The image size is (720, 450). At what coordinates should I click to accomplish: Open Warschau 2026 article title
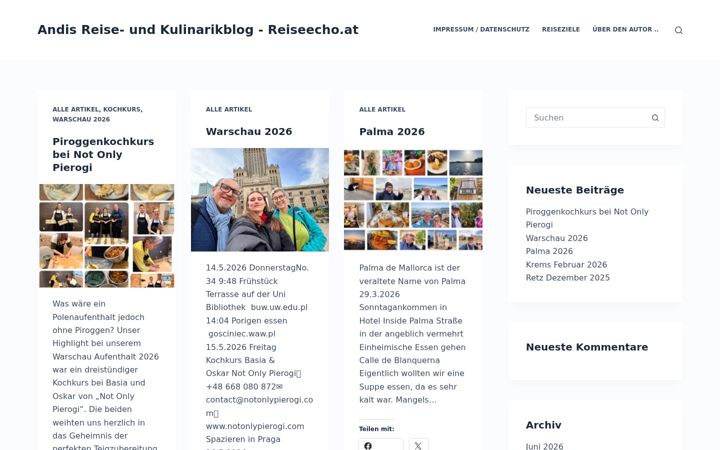click(249, 131)
